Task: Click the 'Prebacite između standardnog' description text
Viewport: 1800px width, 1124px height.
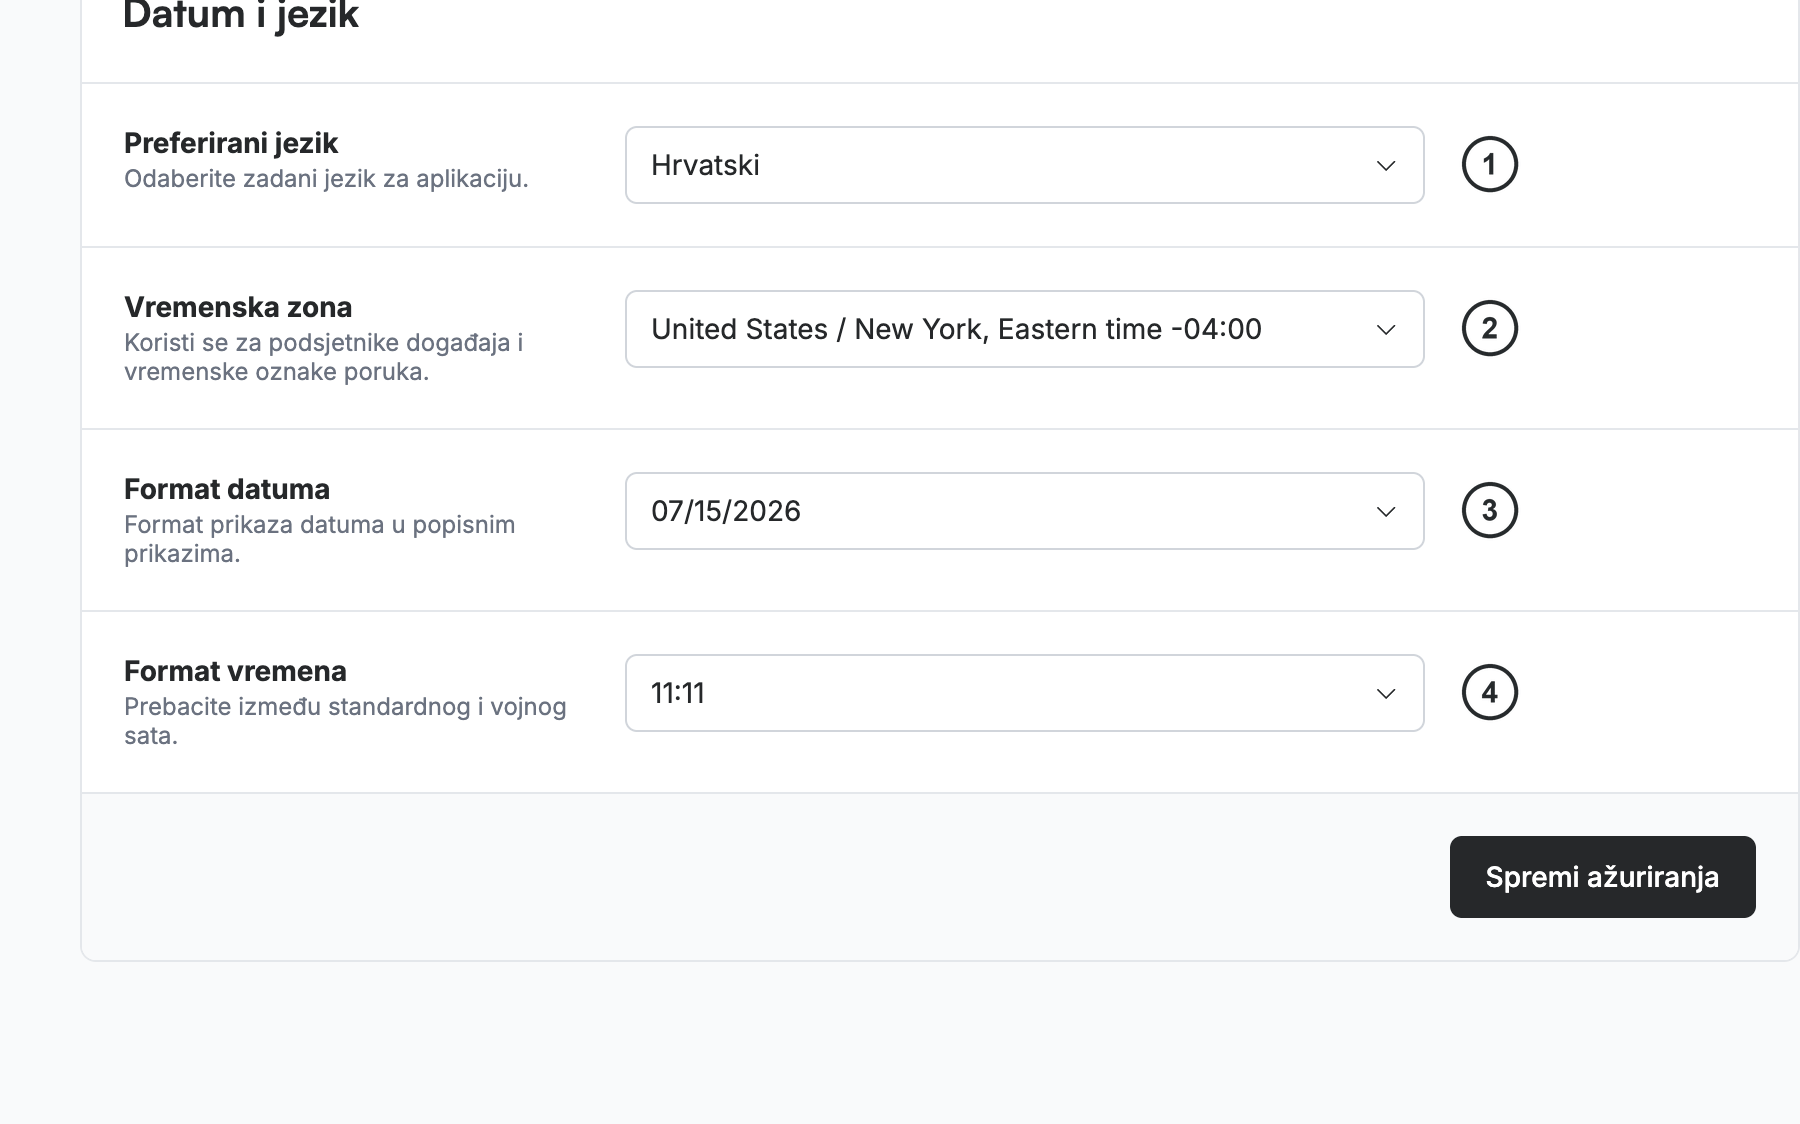Action: [x=345, y=721]
